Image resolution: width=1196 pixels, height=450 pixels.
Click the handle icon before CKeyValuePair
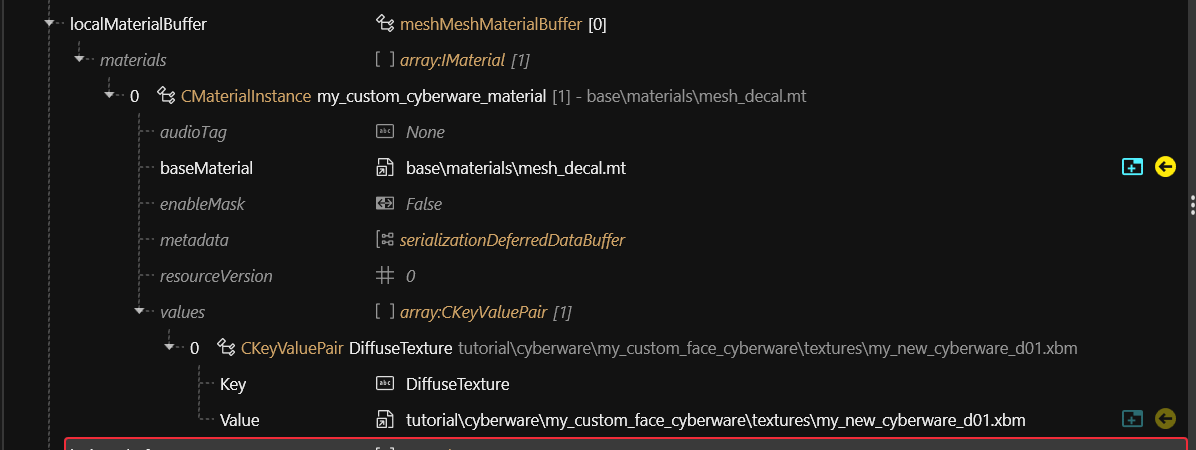226,348
